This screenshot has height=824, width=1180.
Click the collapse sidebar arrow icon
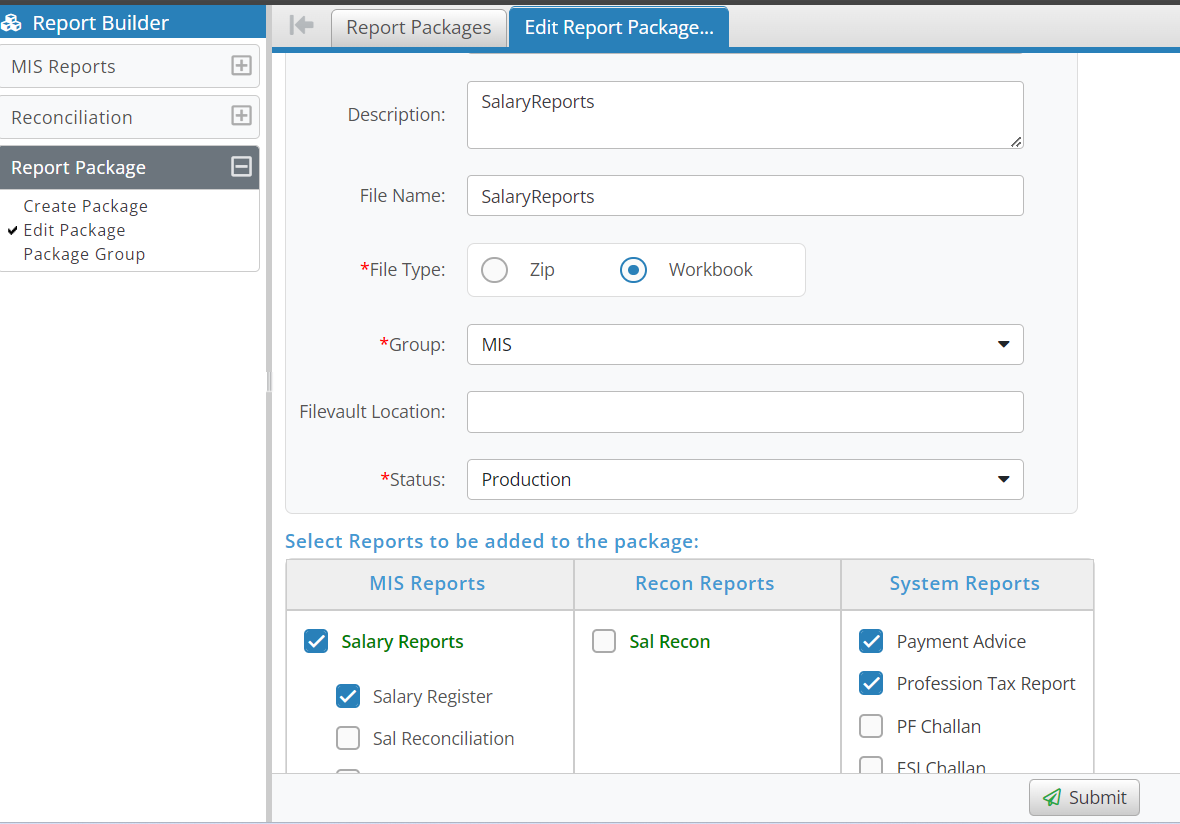[301, 26]
